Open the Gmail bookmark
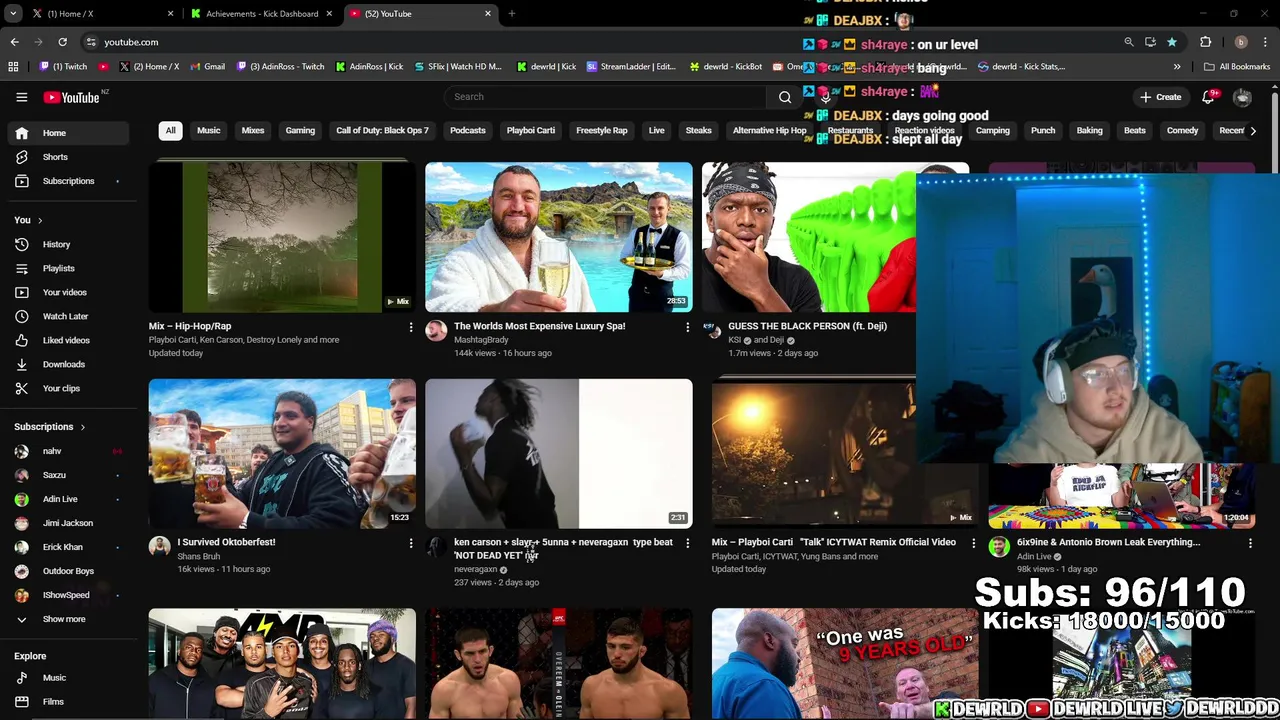 point(207,67)
